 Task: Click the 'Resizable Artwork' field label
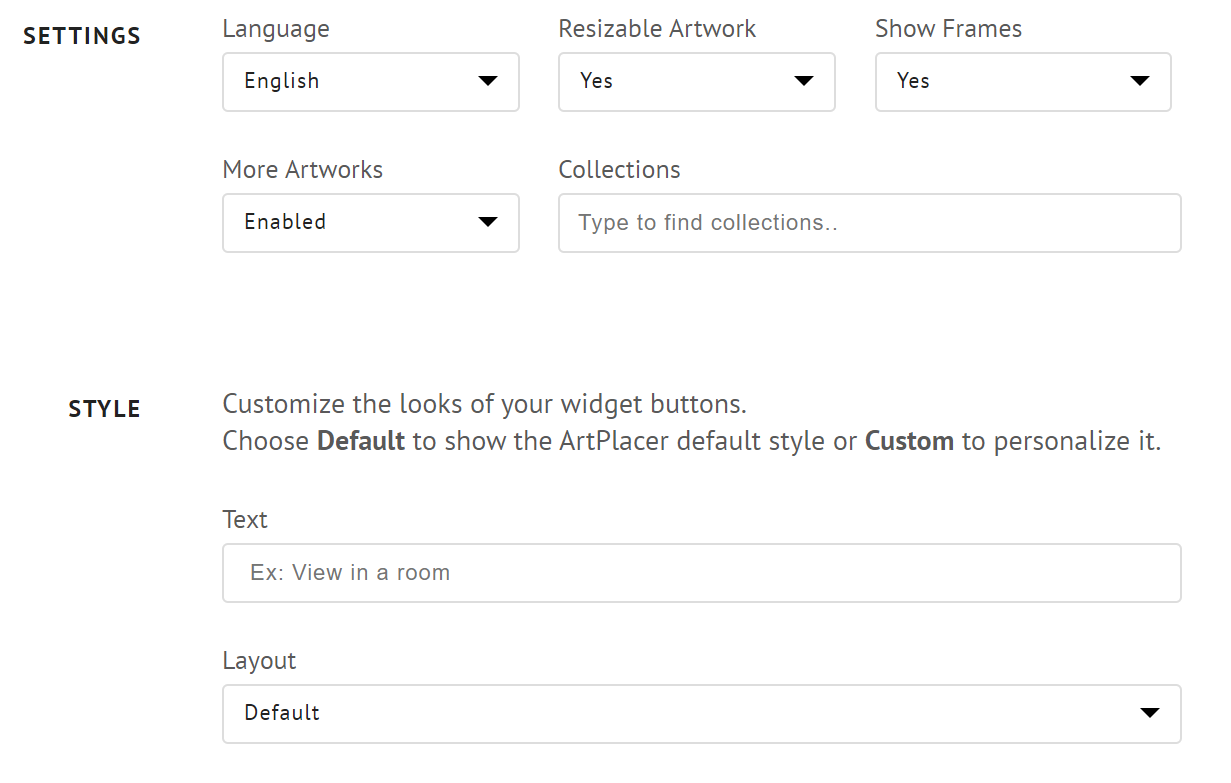pos(657,29)
